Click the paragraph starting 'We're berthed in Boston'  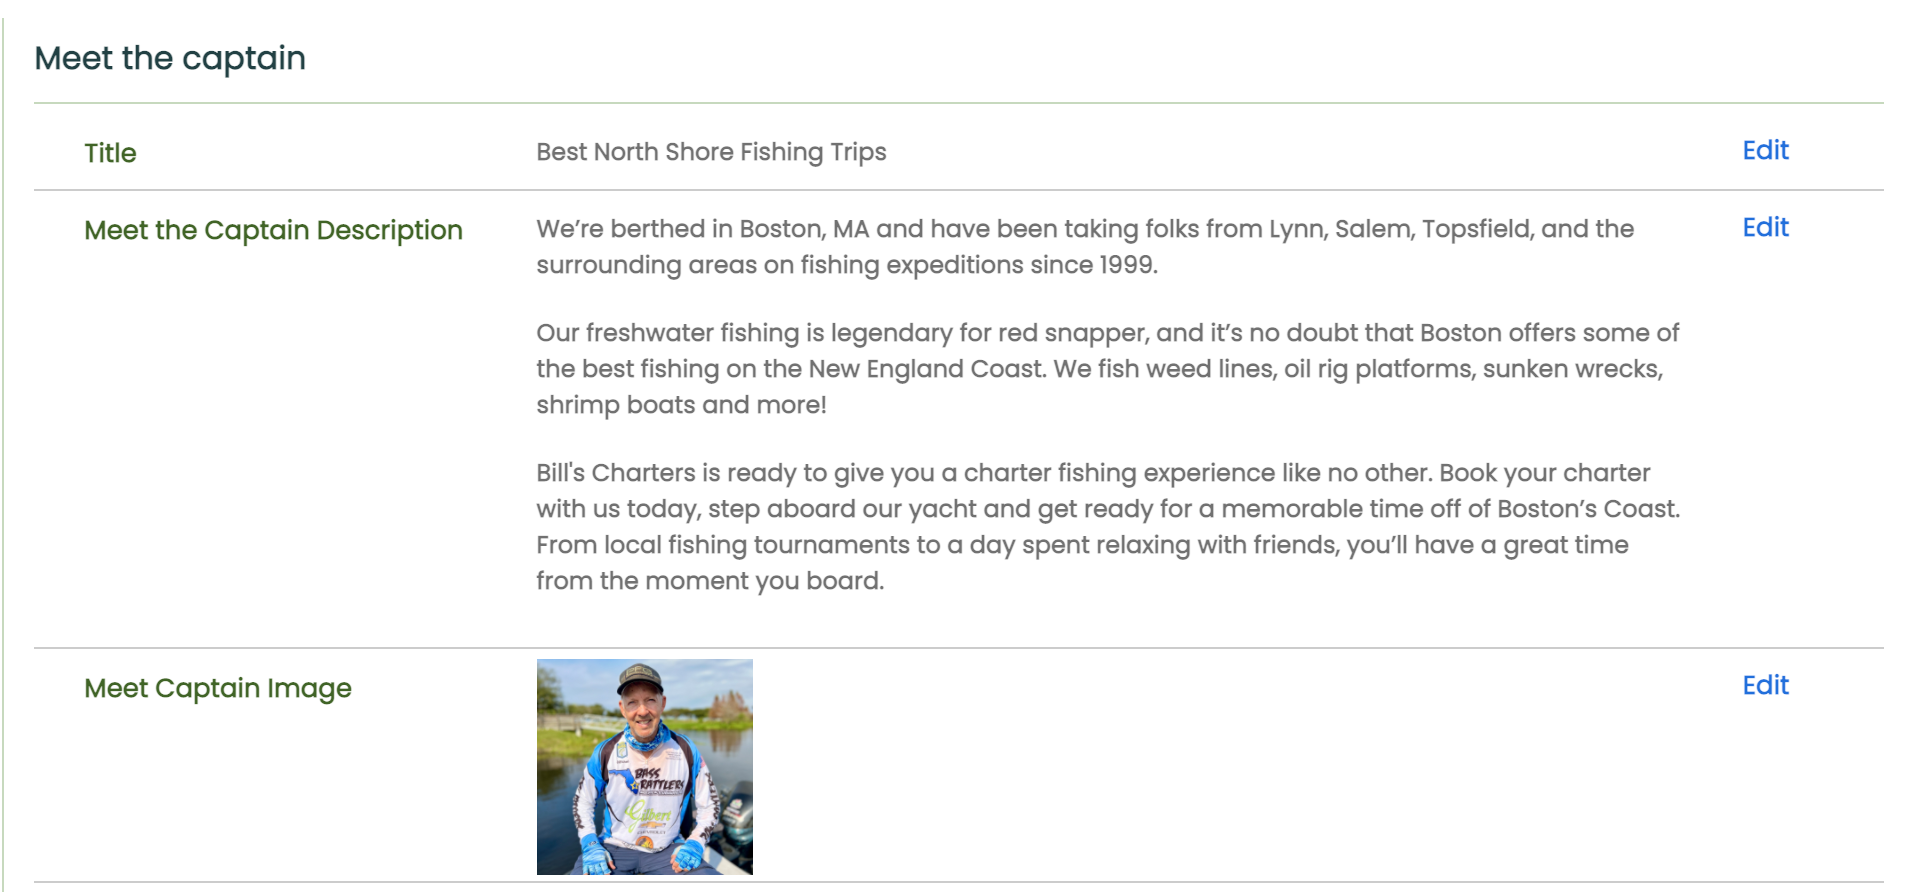pyautogui.click(x=1085, y=247)
